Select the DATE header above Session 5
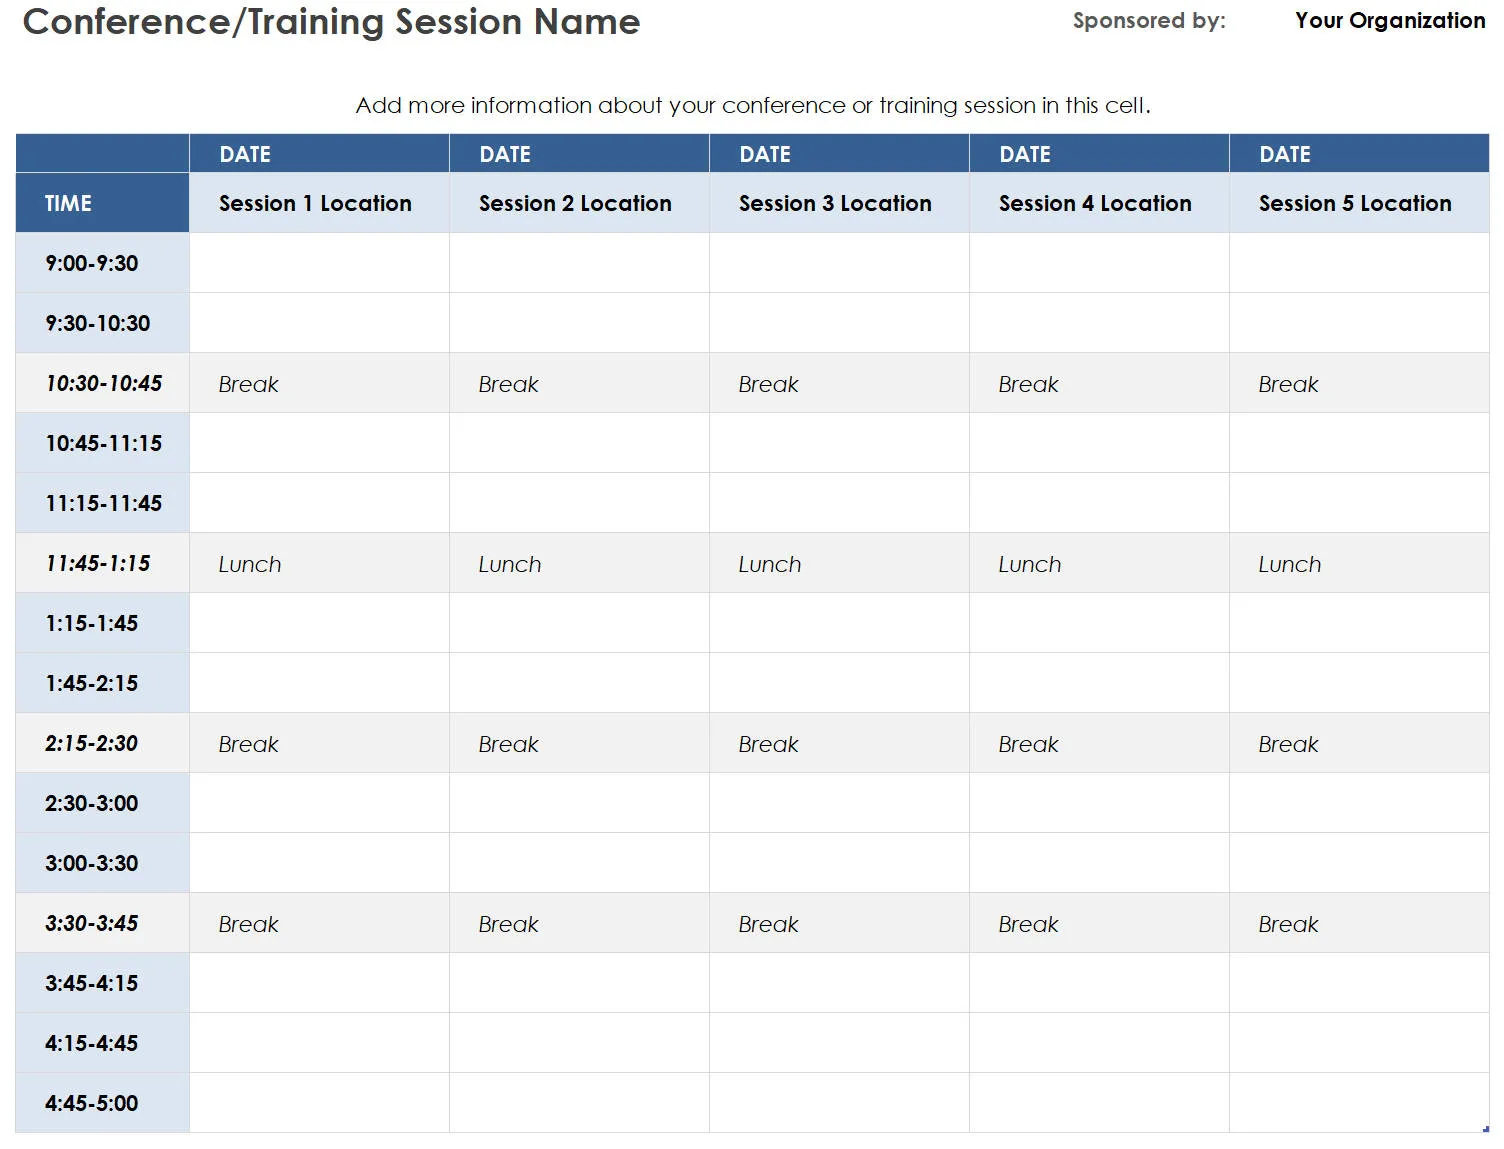 tap(1285, 154)
